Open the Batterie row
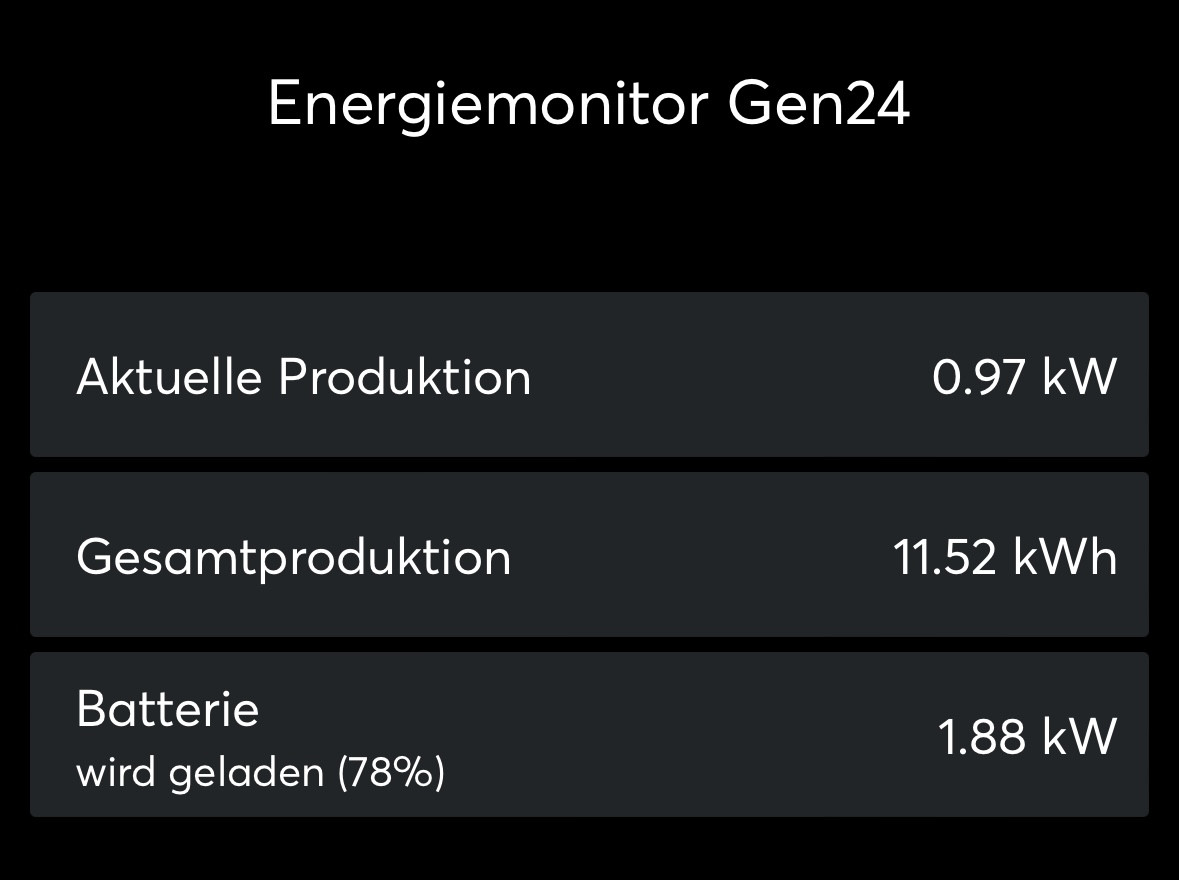The image size is (1179, 880). tap(589, 735)
